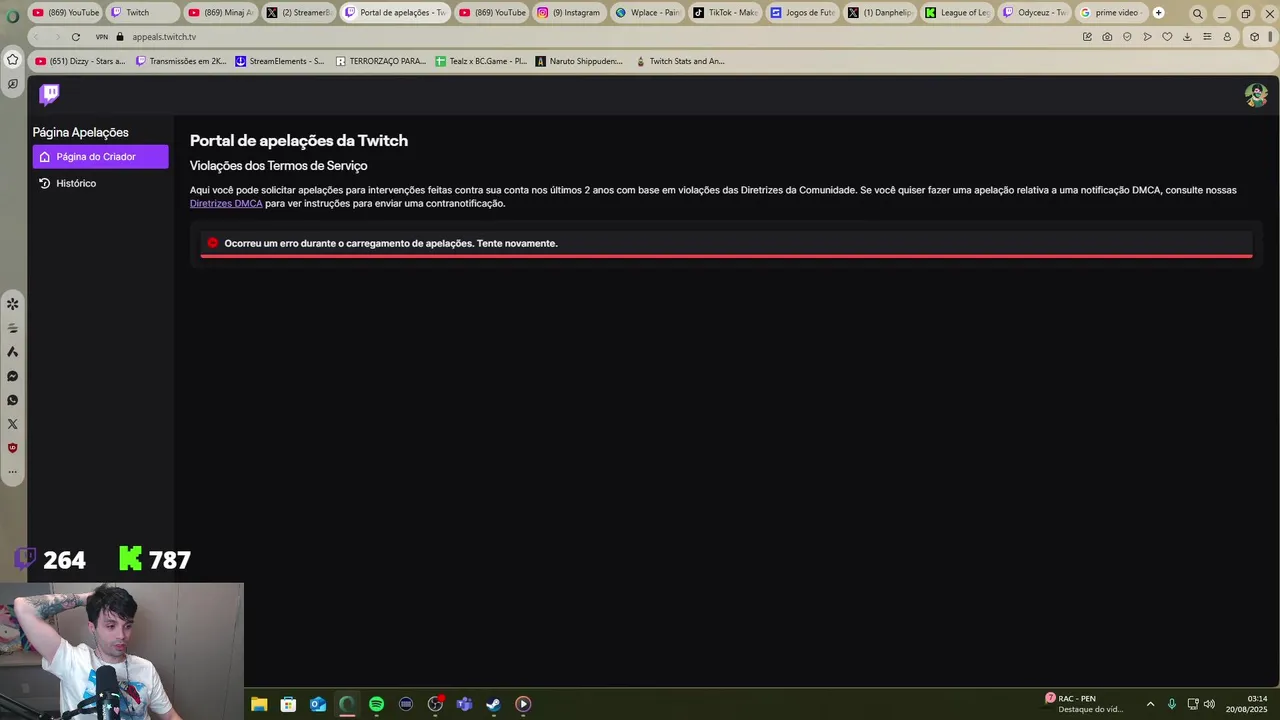The image size is (1280, 720).
Task: Click the red error icon in the alert
Action: 212,243
